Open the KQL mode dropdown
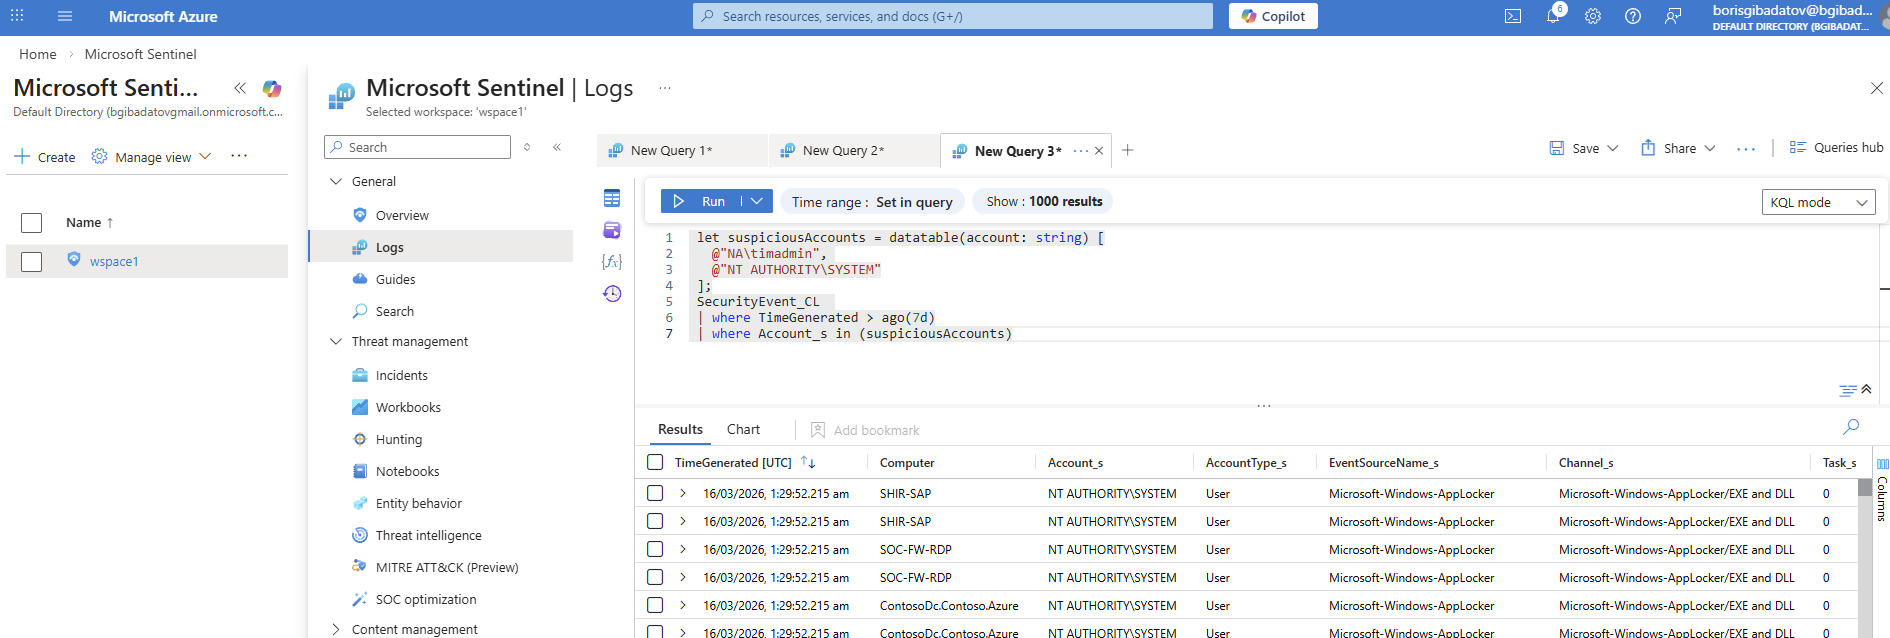The image size is (1890, 638). tap(1818, 202)
